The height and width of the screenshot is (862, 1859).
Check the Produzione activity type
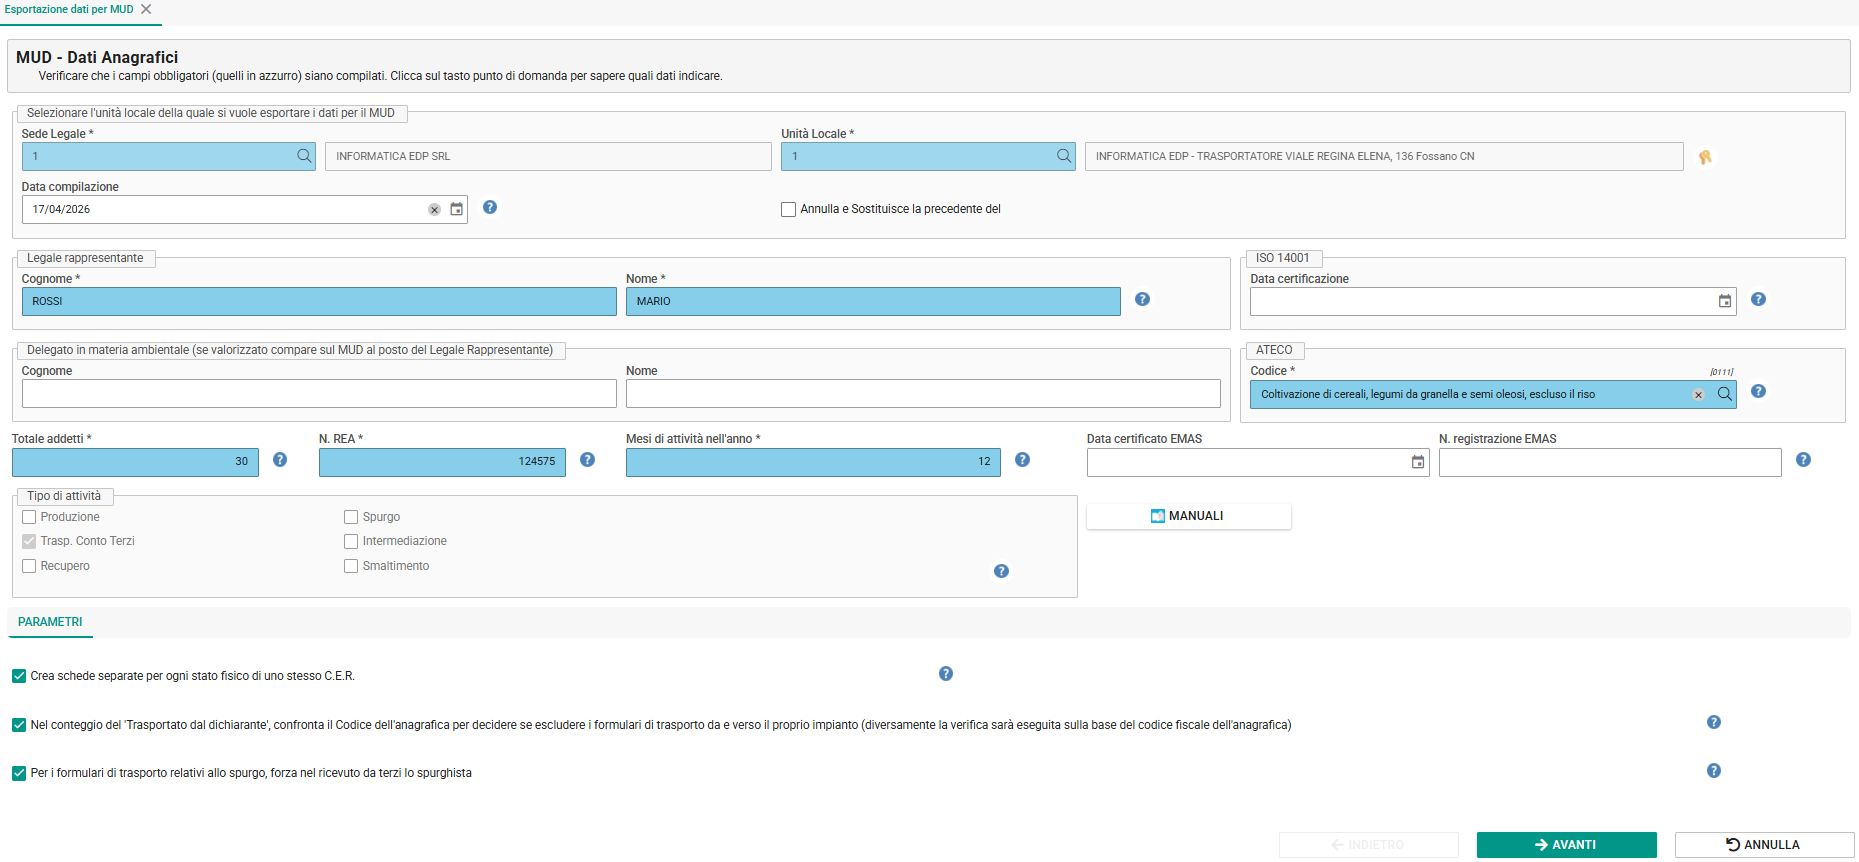pos(29,517)
